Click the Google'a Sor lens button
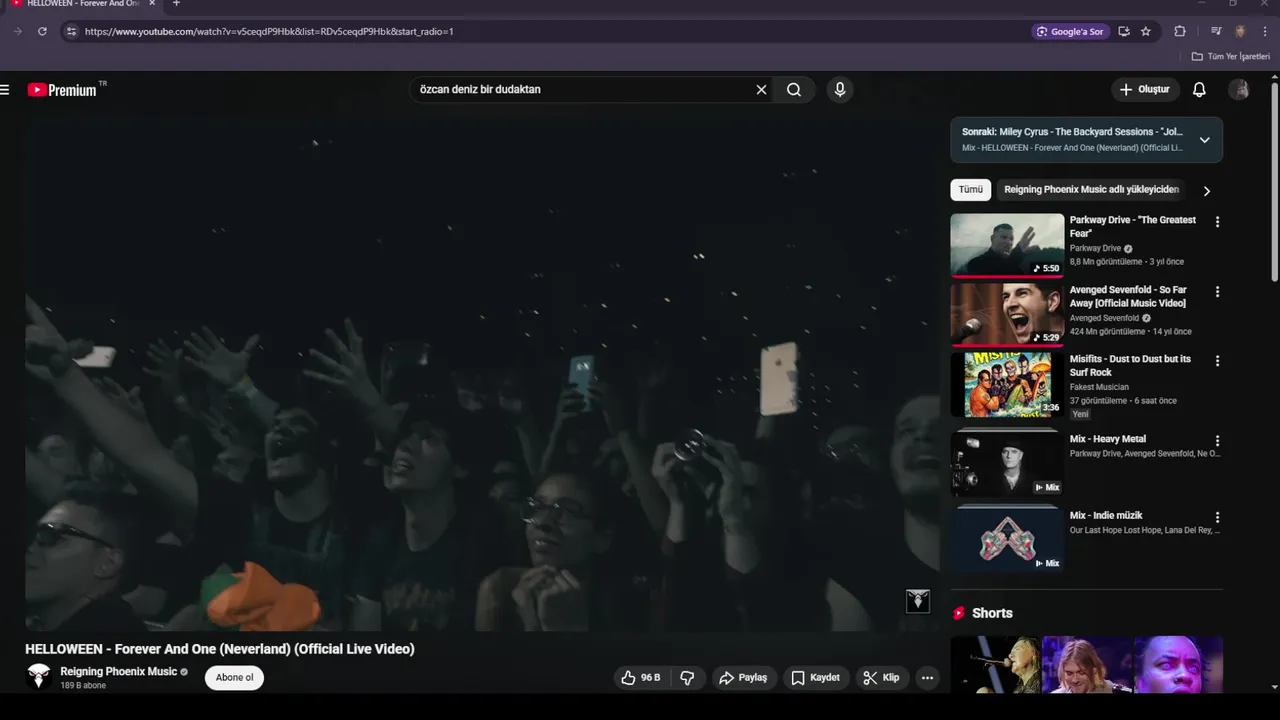The height and width of the screenshot is (720, 1280). 1071,31
